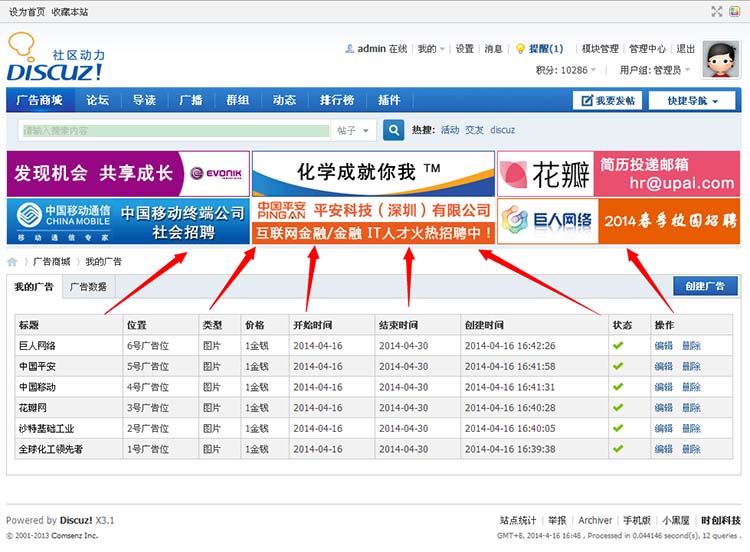Open the 群组 nav item
750x552 pixels.
pyautogui.click(x=238, y=100)
